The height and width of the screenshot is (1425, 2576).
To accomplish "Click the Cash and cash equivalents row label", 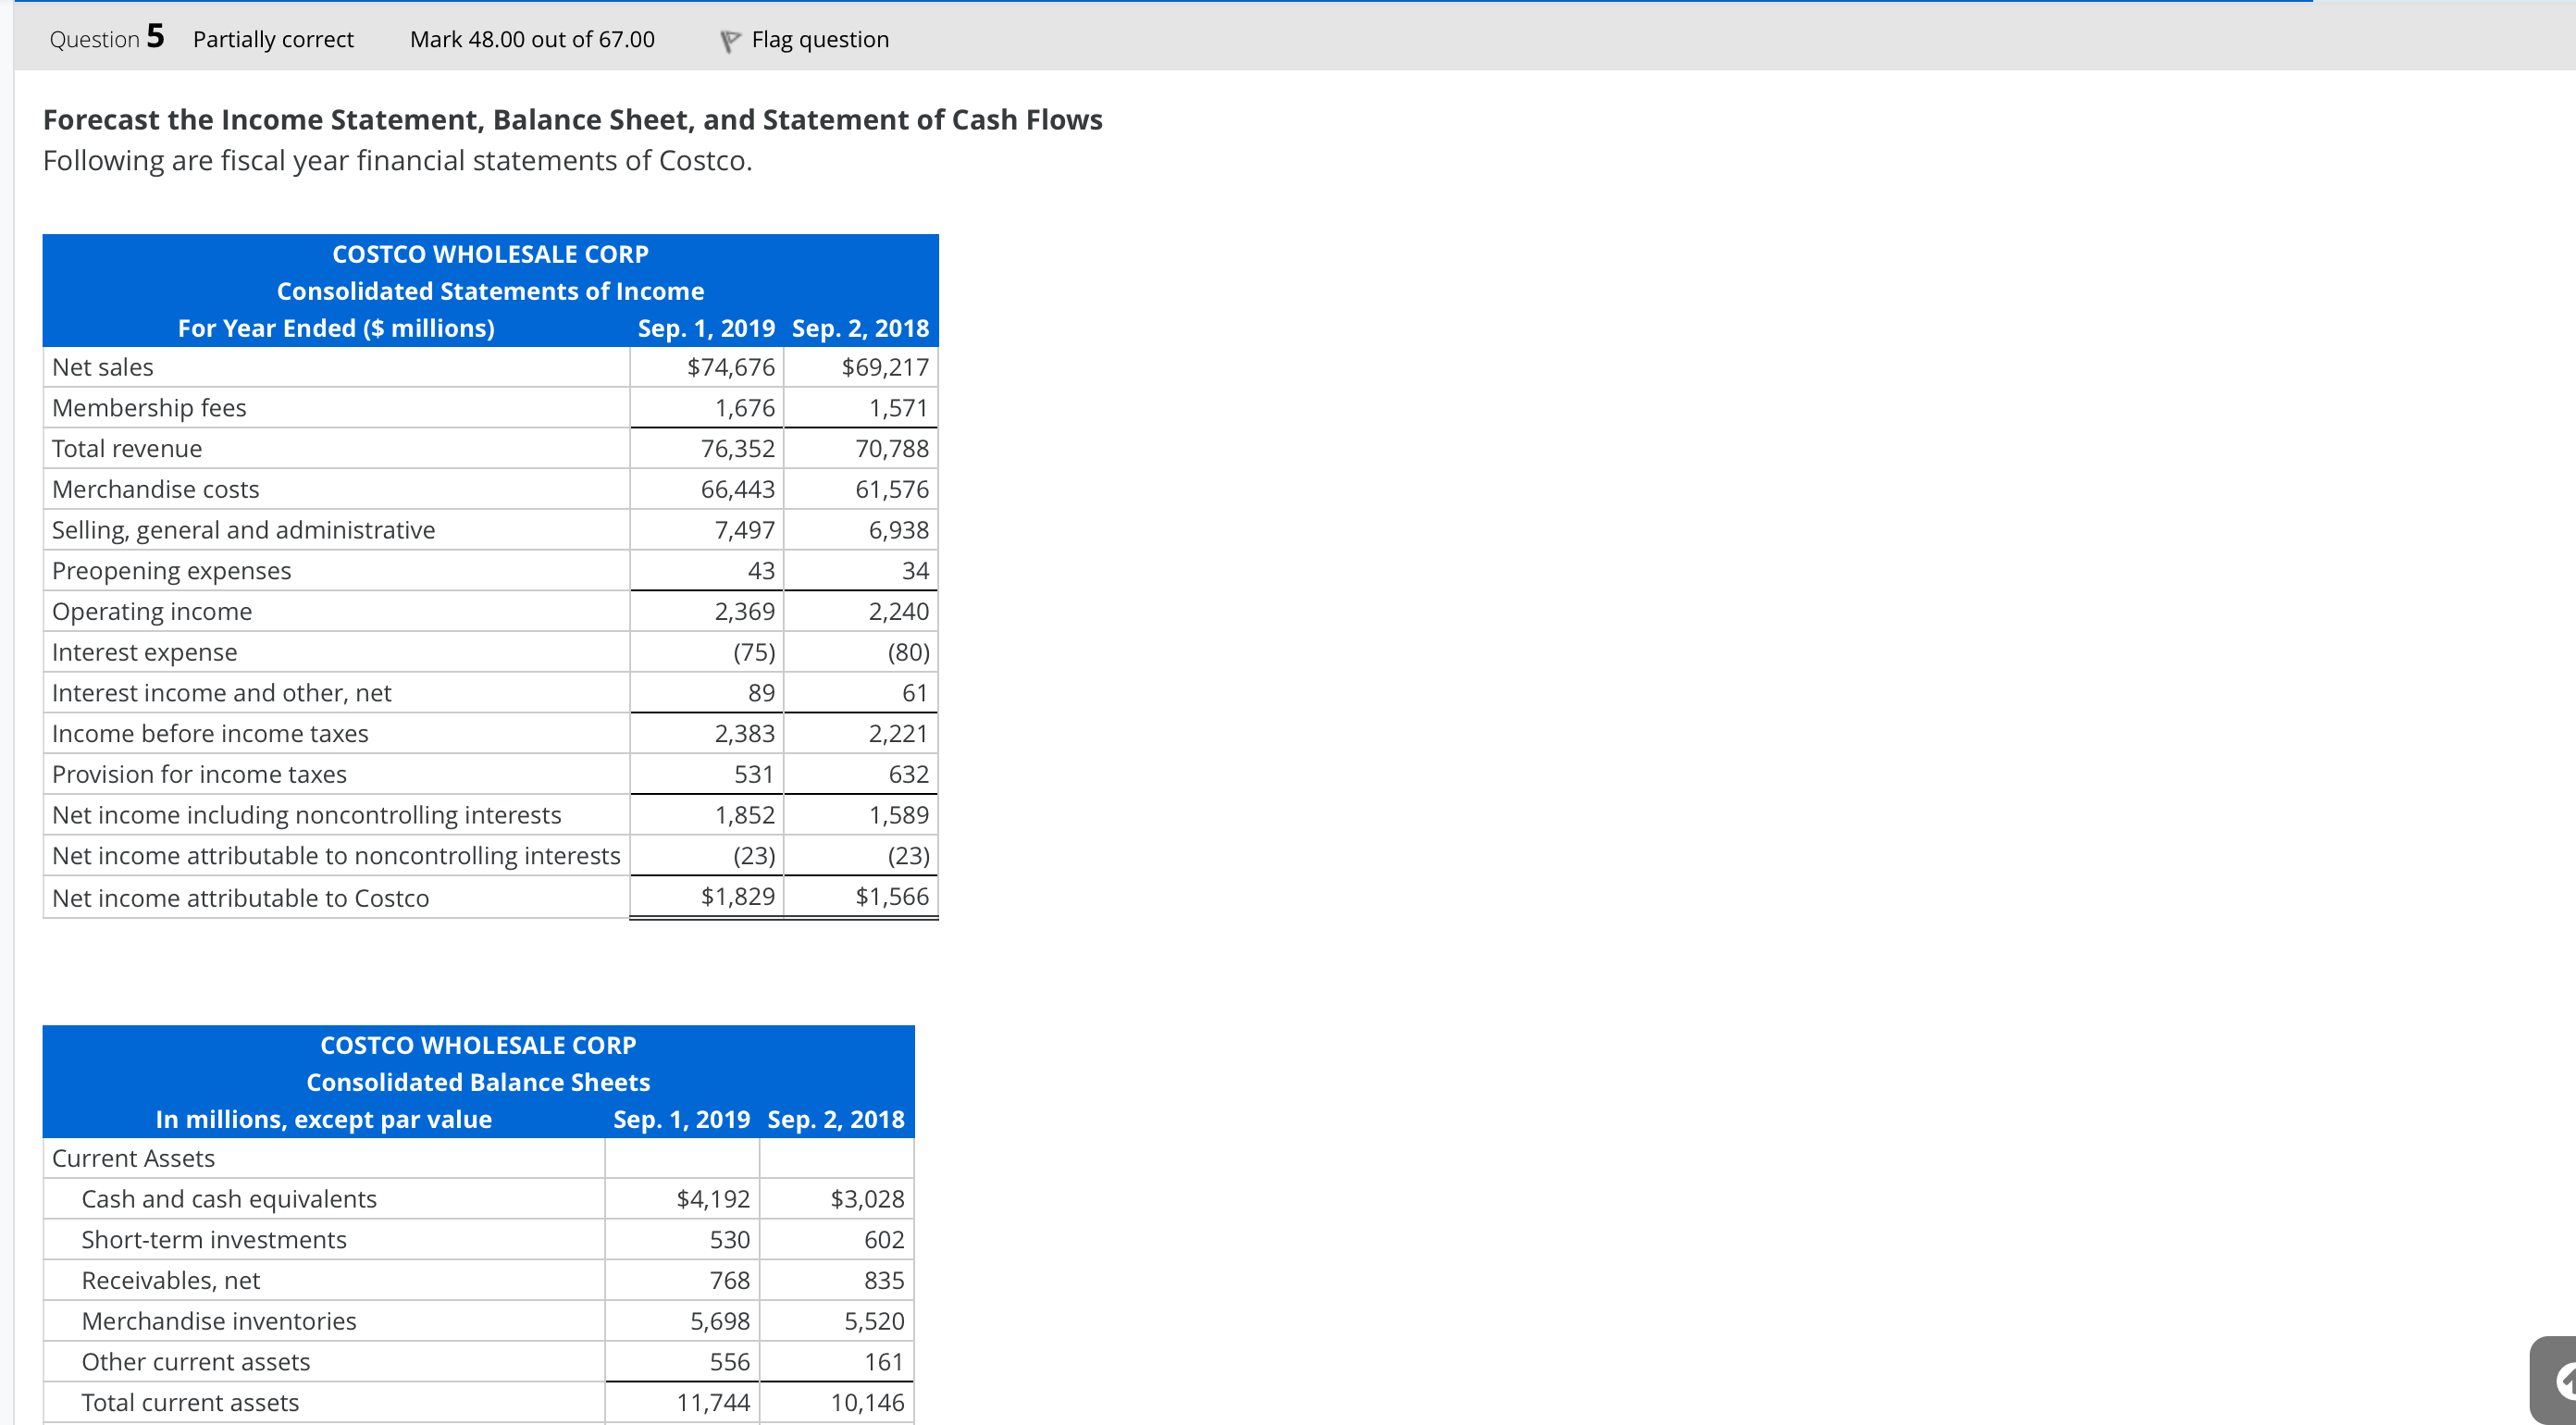I will click(229, 1198).
